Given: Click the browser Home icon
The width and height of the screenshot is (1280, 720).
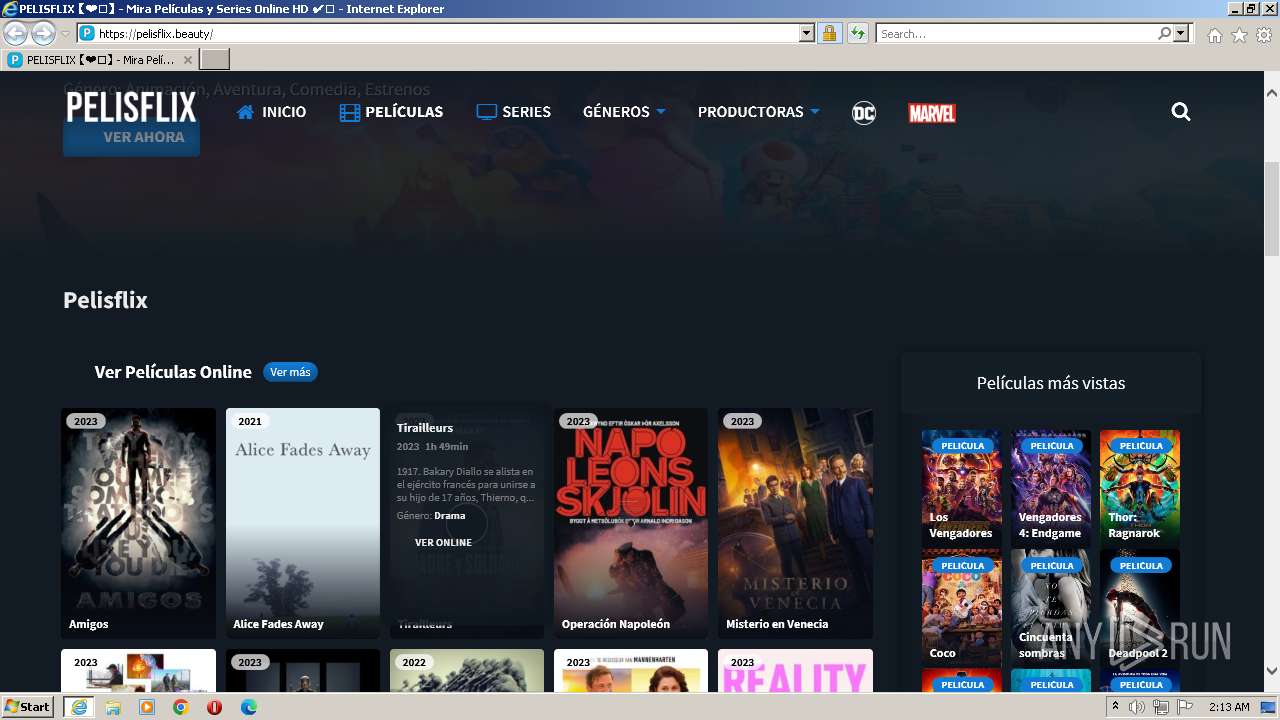Looking at the screenshot, I should [x=1214, y=35].
